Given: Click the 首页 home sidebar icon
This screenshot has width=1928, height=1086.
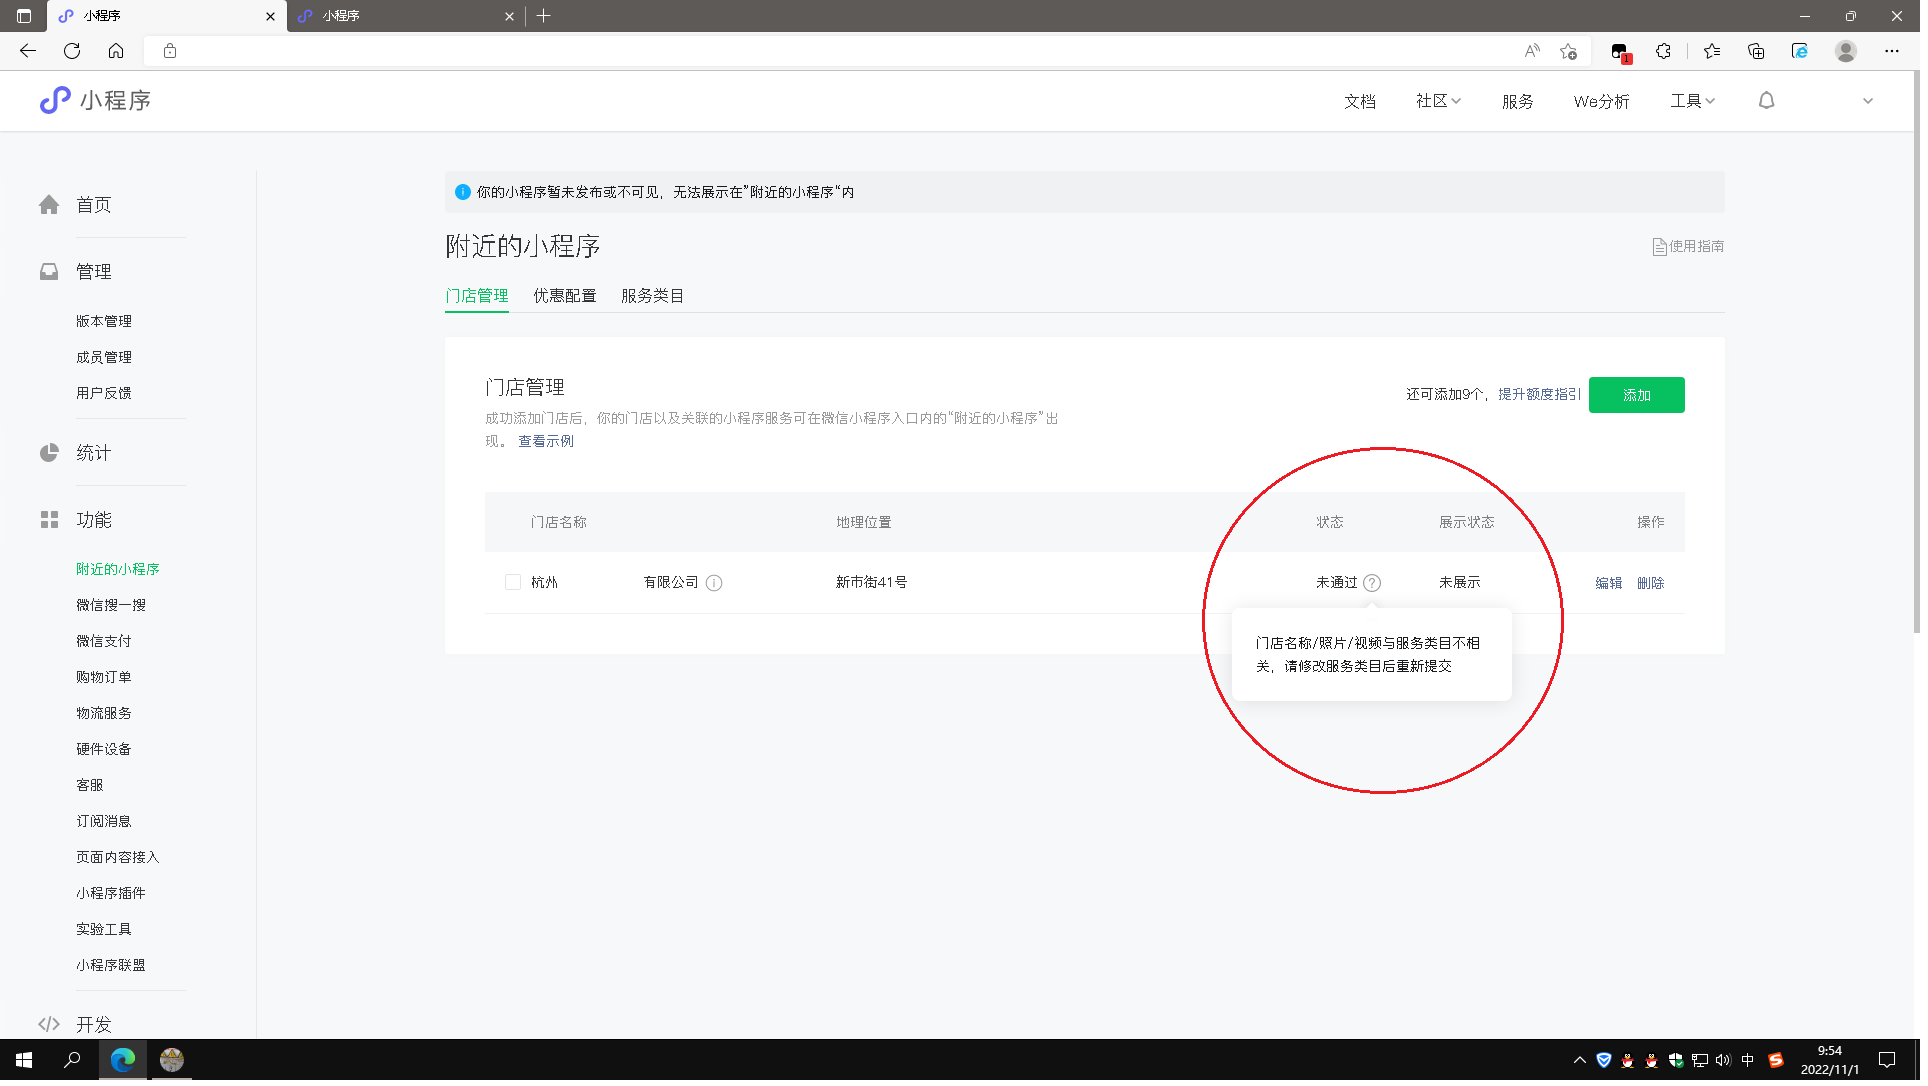Looking at the screenshot, I should [x=49, y=206].
